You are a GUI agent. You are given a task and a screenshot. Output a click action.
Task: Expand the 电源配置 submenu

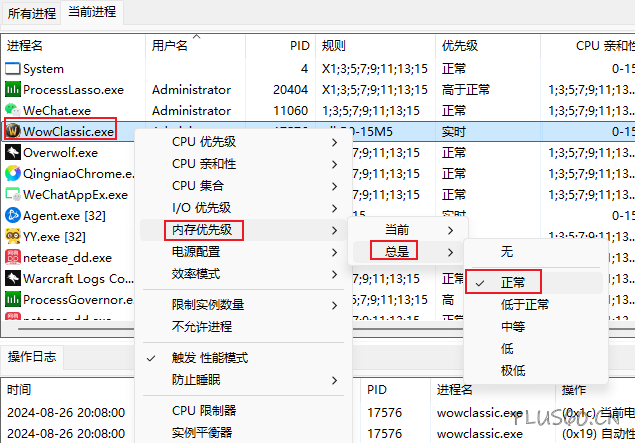pyautogui.click(x=196, y=251)
